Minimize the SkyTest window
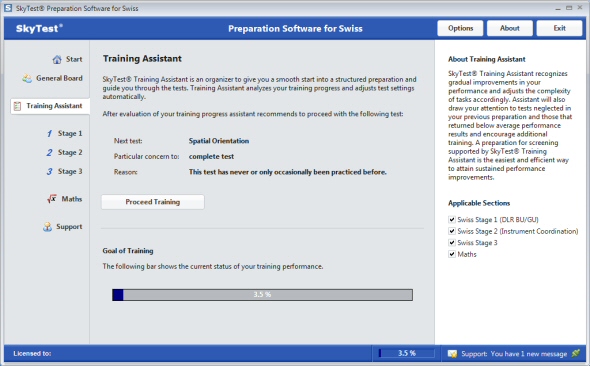The height and width of the screenshot is (366, 590). 558,8
